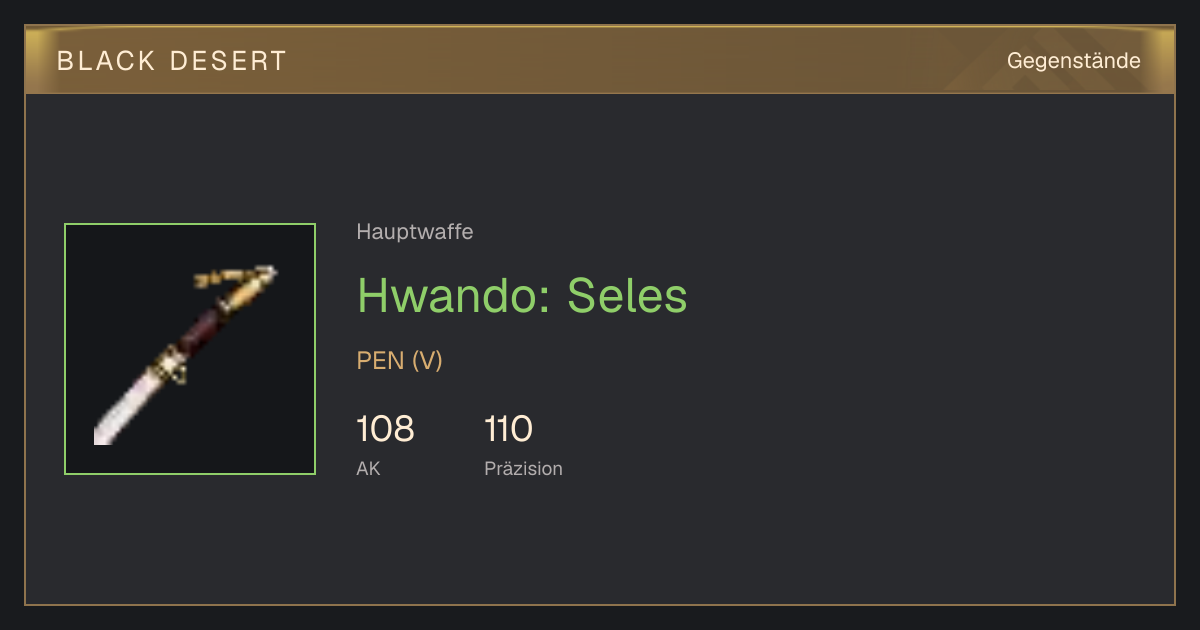1200x630 pixels.
Task: Open the Gegenstände category link
Action: (x=1074, y=61)
